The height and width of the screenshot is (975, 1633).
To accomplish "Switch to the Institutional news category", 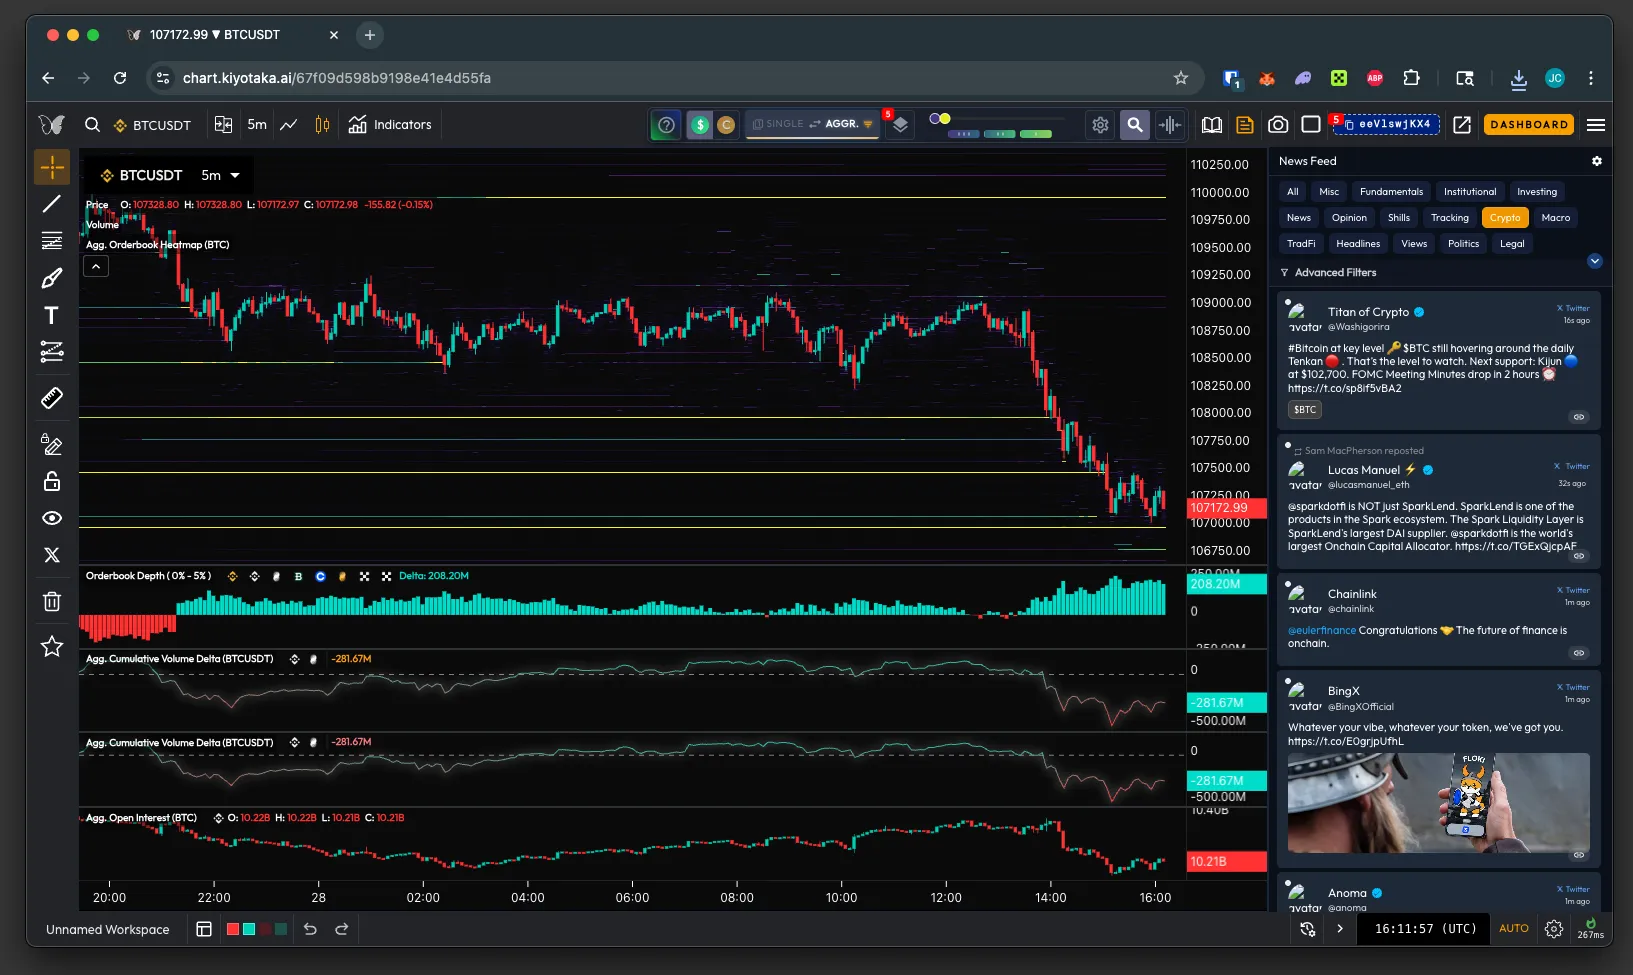I will click(x=1469, y=191).
